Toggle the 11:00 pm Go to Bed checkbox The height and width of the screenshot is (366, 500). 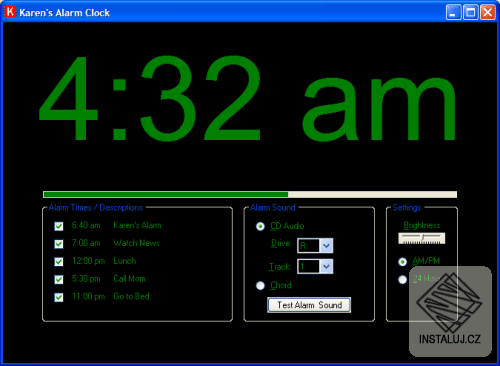click(x=59, y=297)
